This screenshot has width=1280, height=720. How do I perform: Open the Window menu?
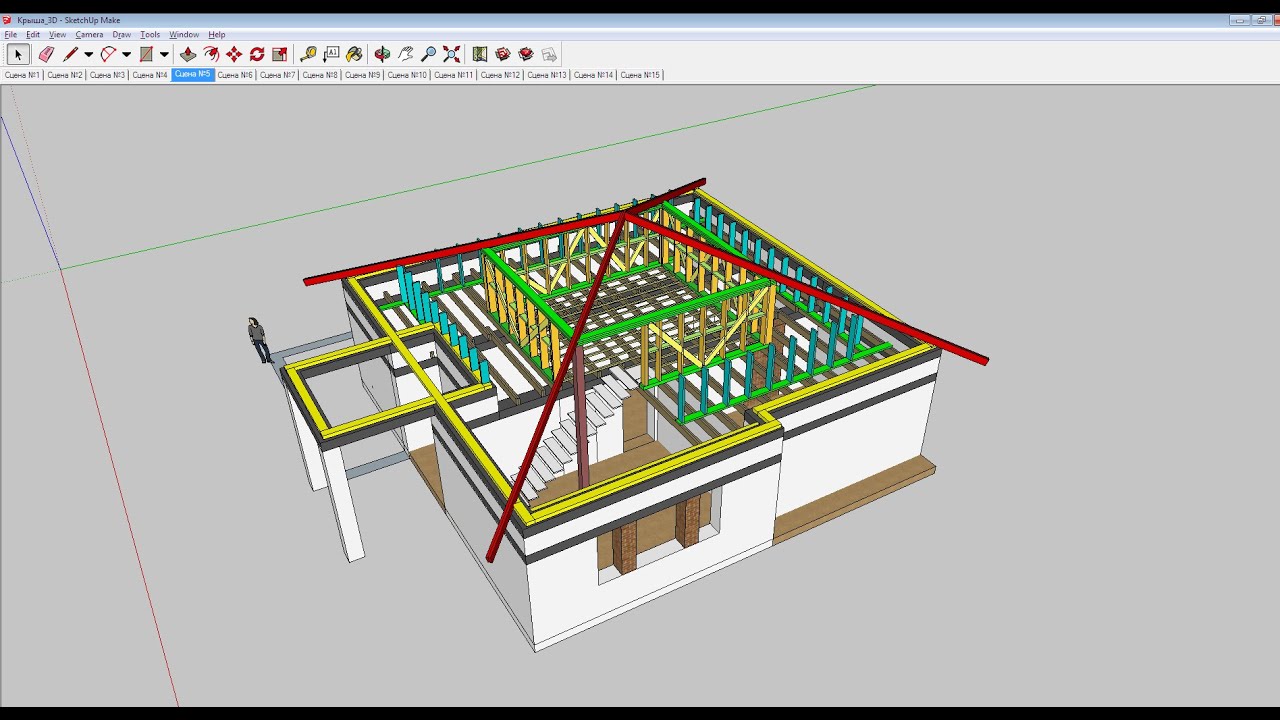[184, 34]
